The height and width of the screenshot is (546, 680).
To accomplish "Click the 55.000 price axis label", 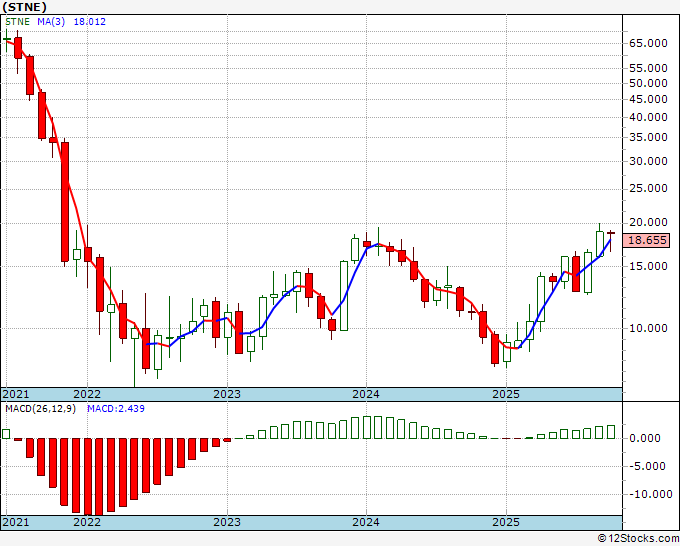I will 648,68.
